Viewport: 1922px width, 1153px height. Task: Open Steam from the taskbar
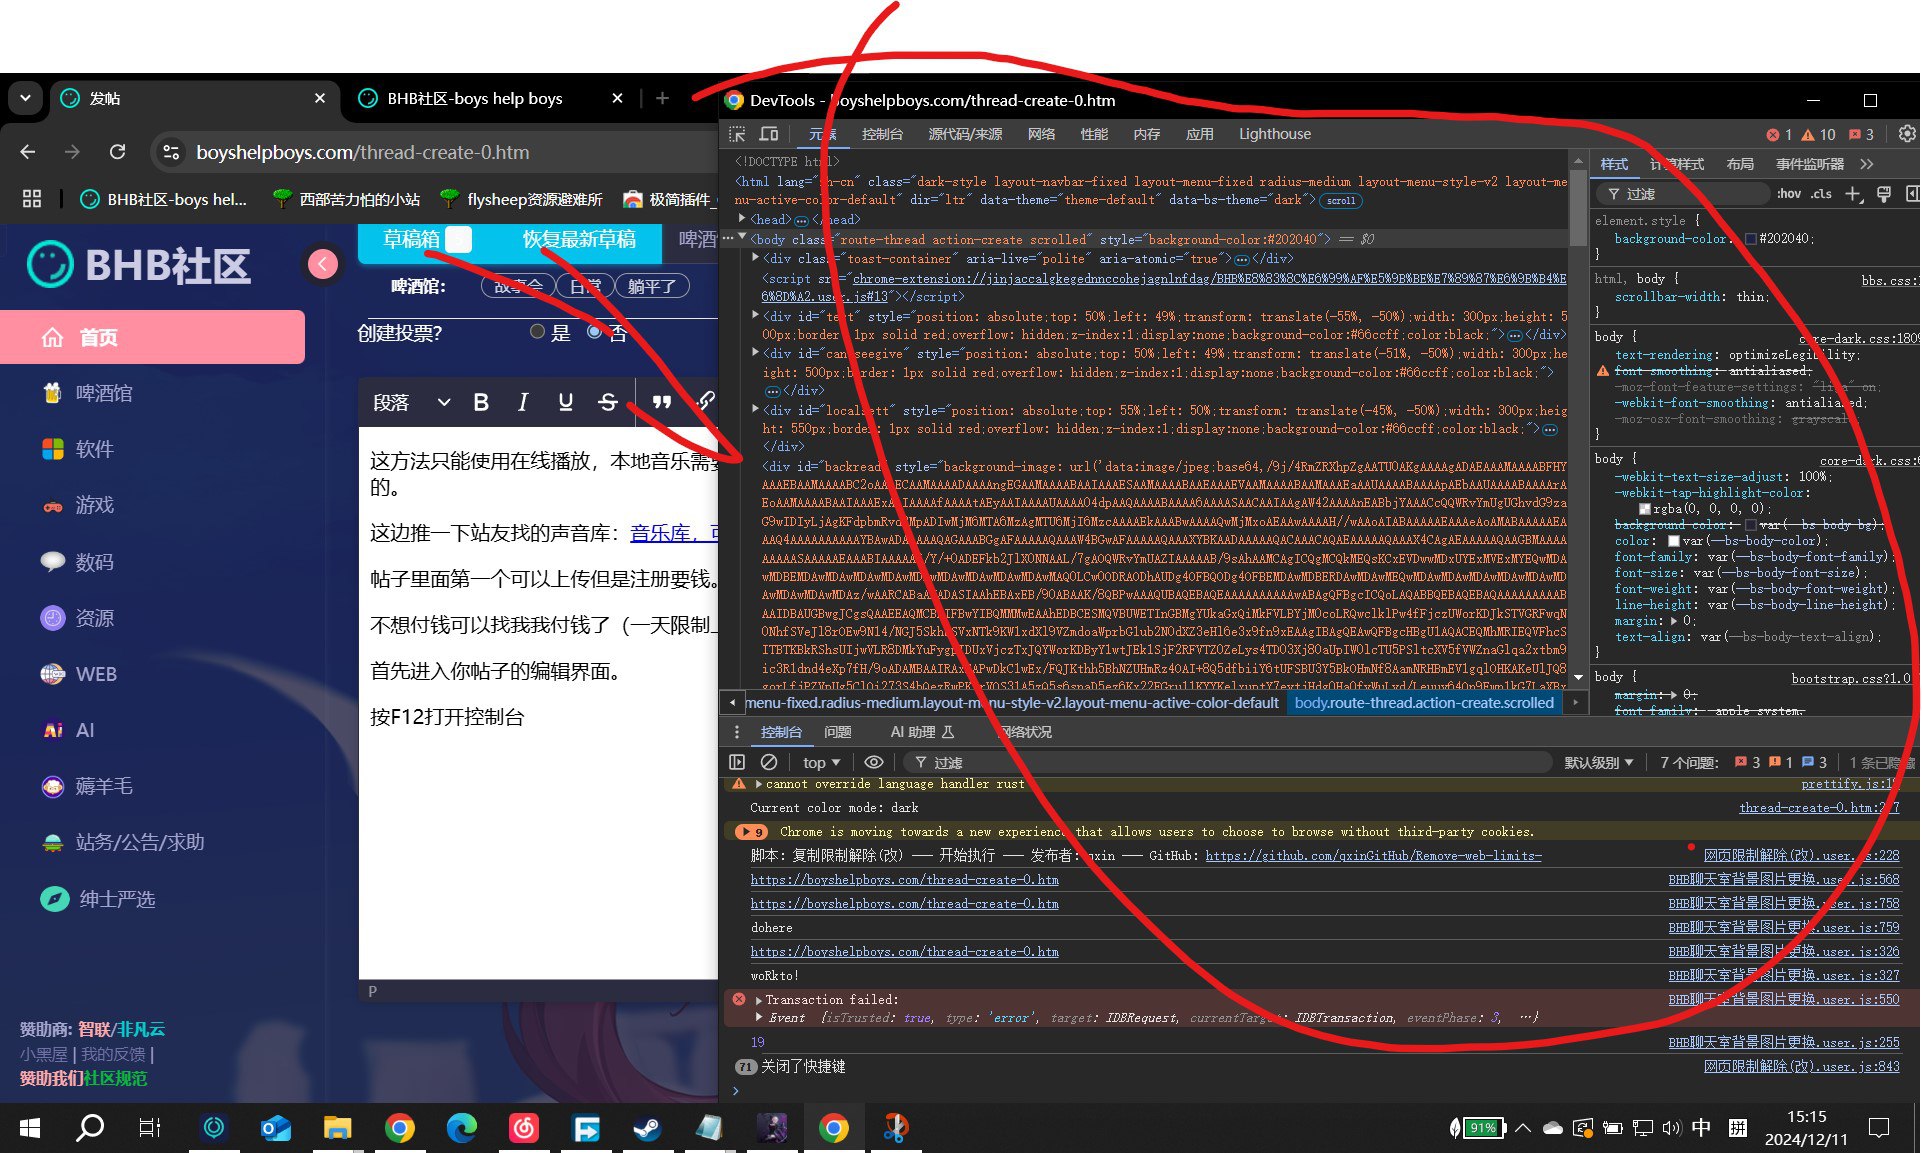pos(646,1129)
